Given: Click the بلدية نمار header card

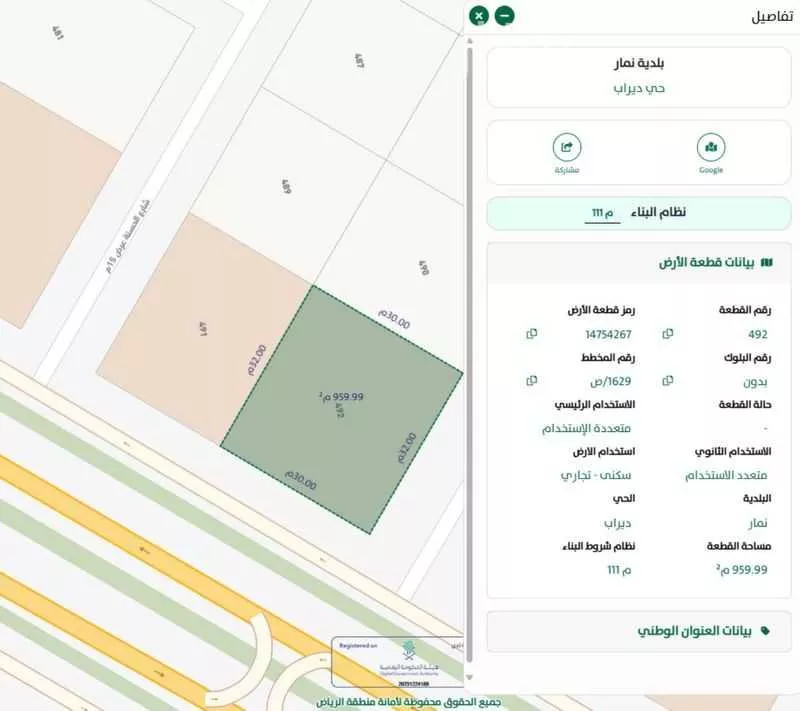Looking at the screenshot, I should click(640, 63).
